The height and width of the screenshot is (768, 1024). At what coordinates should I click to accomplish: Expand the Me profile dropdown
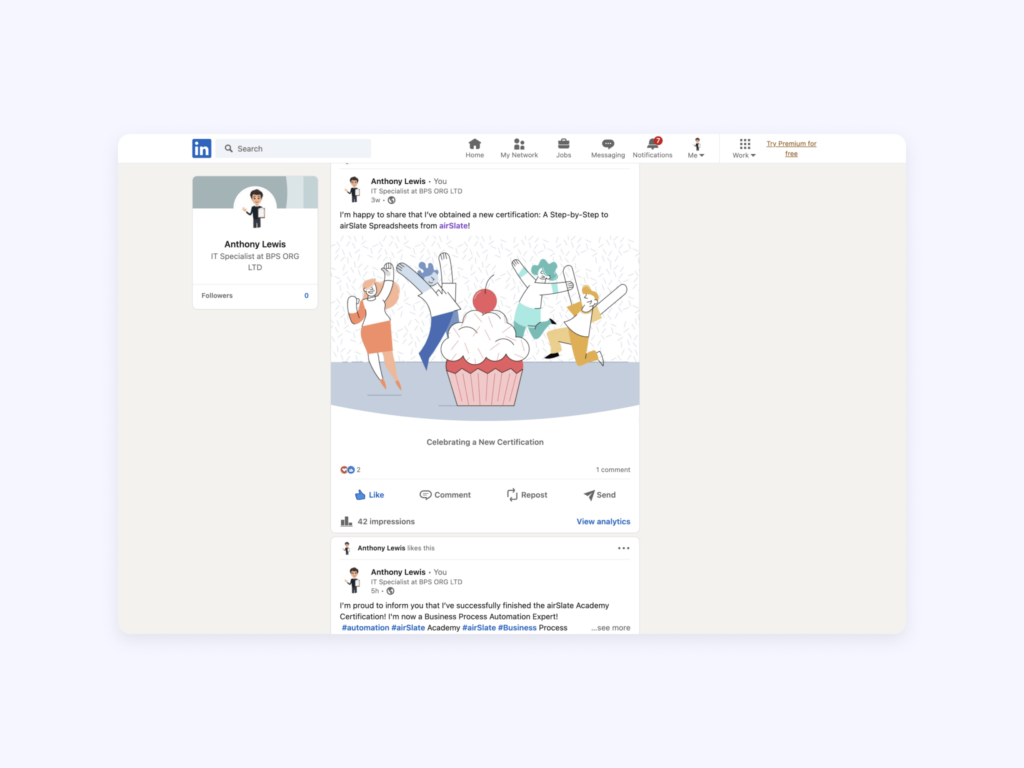(696, 149)
